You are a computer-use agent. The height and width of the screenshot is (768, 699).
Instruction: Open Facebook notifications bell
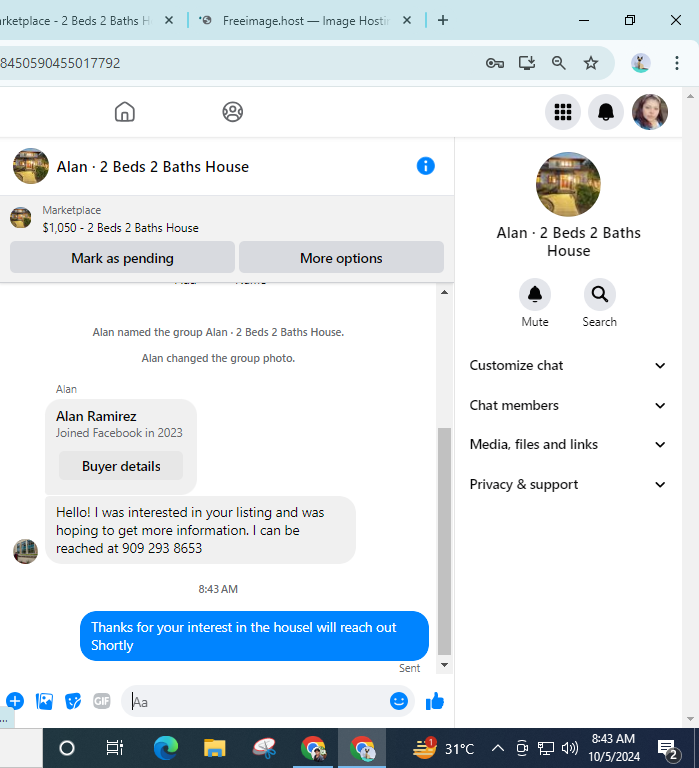tap(606, 112)
